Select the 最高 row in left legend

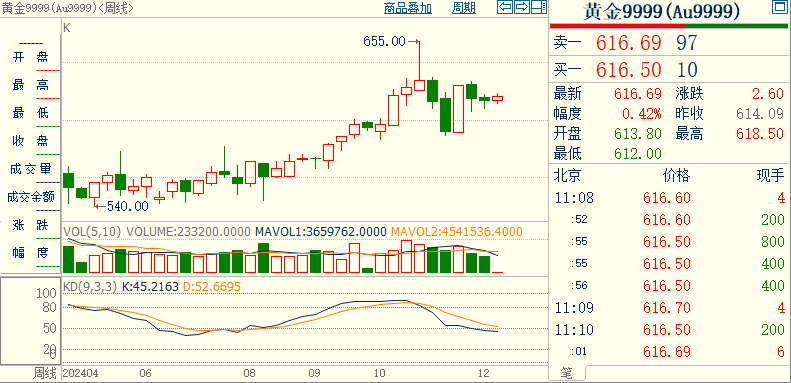point(30,85)
